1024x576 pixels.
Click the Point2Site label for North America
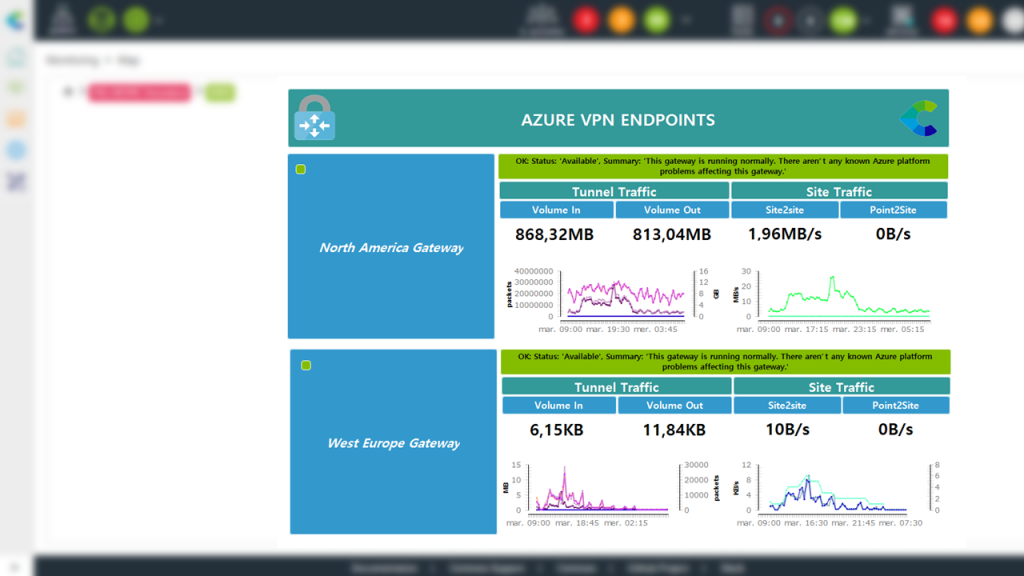pos(893,210)
